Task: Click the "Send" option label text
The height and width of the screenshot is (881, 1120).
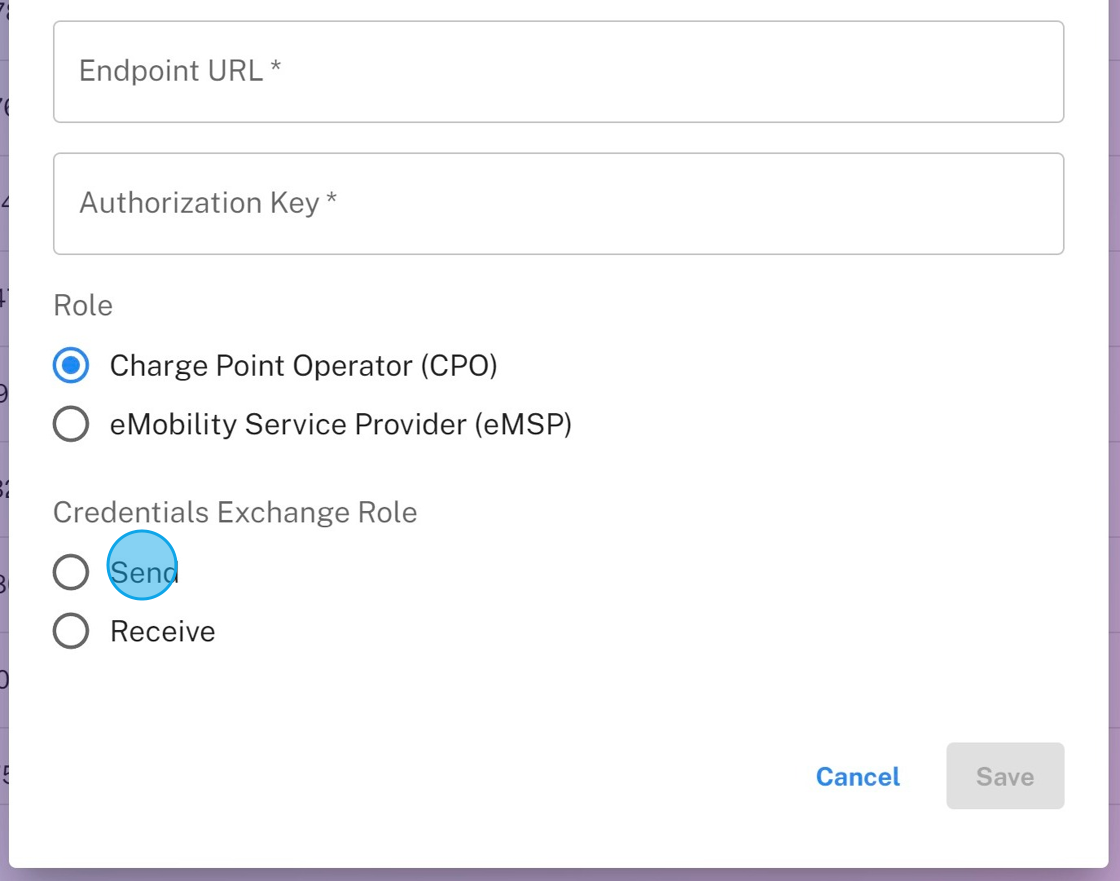Action: click(x=143, y=572)
